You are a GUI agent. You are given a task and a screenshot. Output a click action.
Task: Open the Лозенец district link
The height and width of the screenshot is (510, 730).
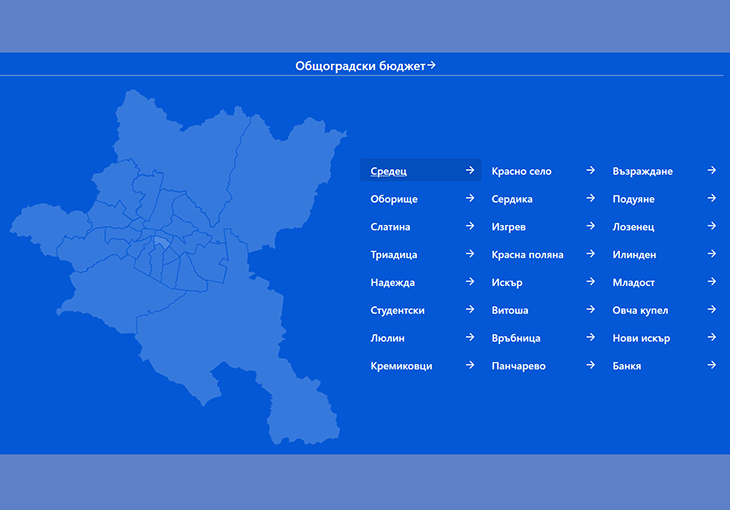(634, 227)
